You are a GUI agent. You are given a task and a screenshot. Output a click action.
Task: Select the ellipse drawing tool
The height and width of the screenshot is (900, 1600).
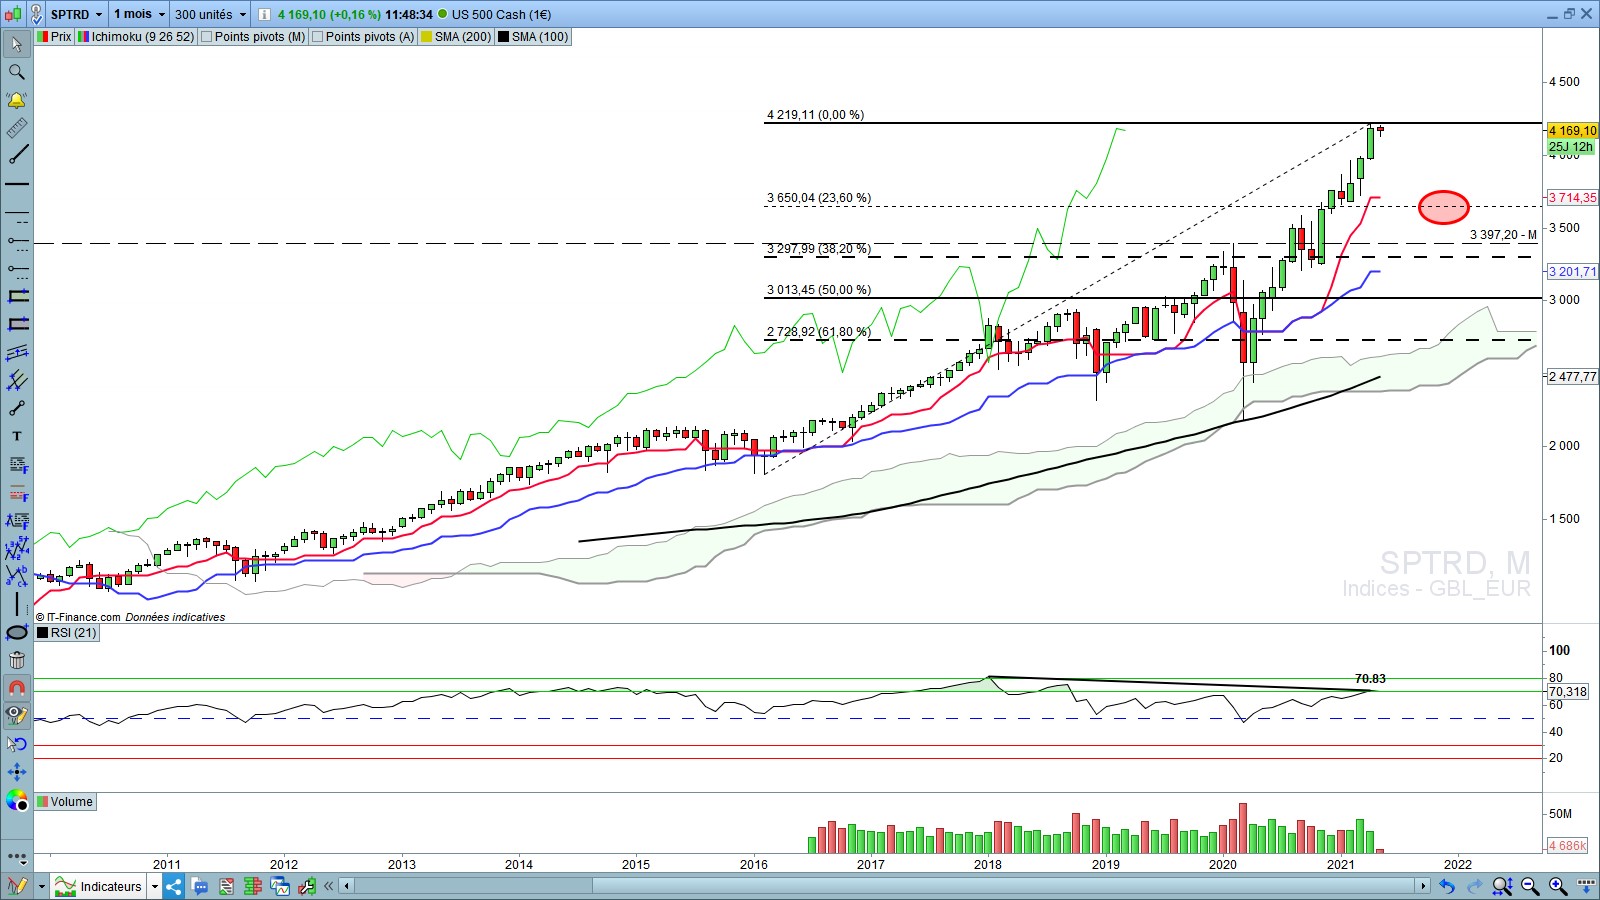pos(17,632)
